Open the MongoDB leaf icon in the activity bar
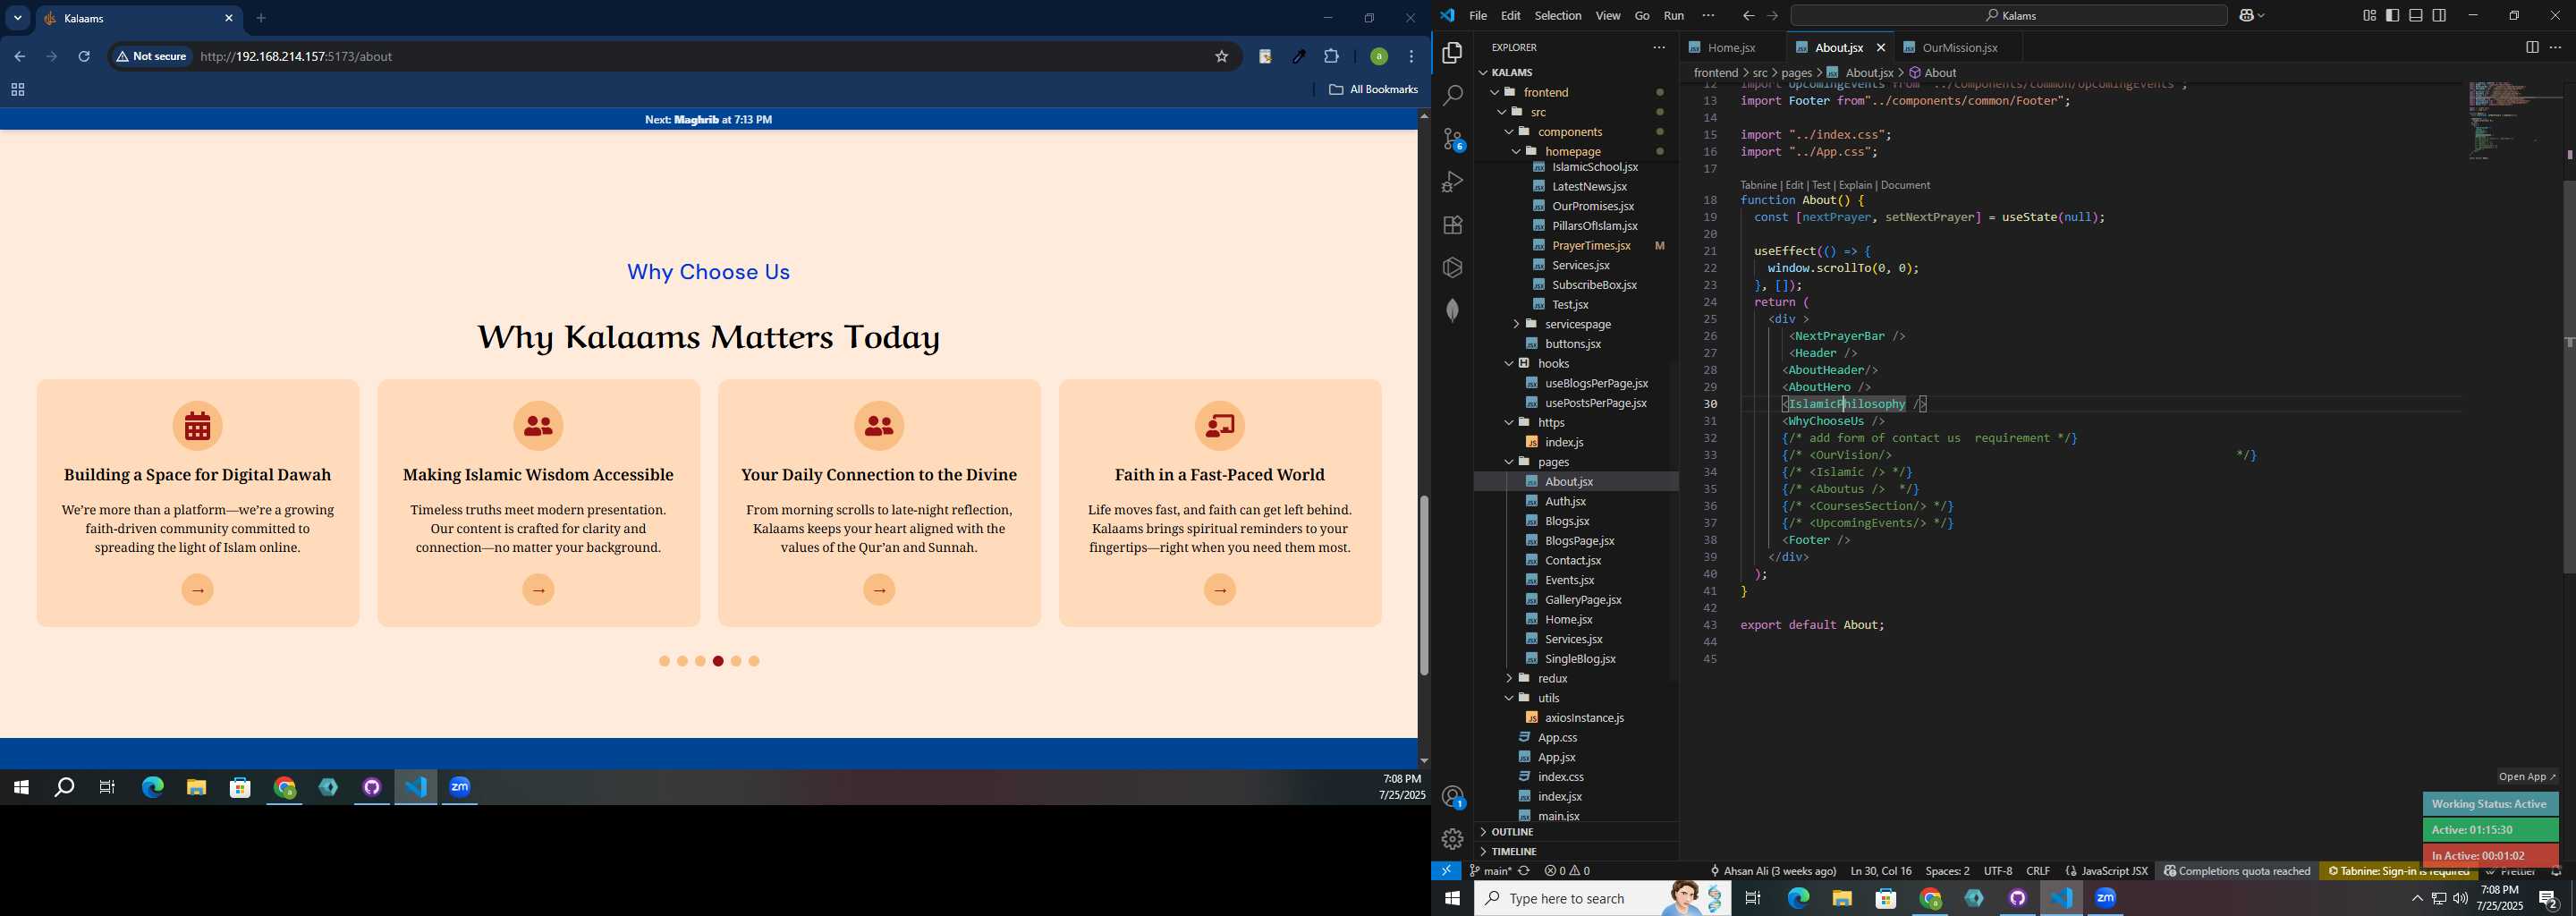 point(1452,311)
